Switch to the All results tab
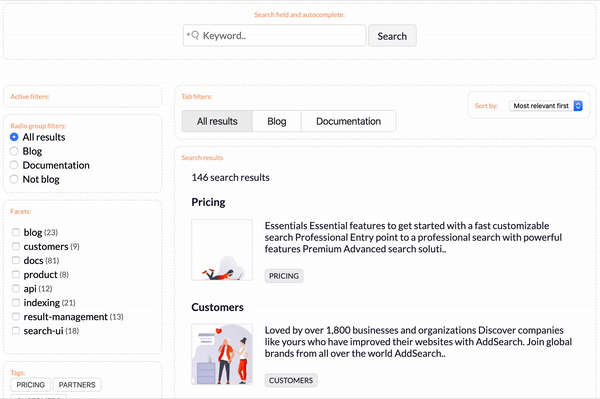600x399 pixels. (x=217, y=121)
